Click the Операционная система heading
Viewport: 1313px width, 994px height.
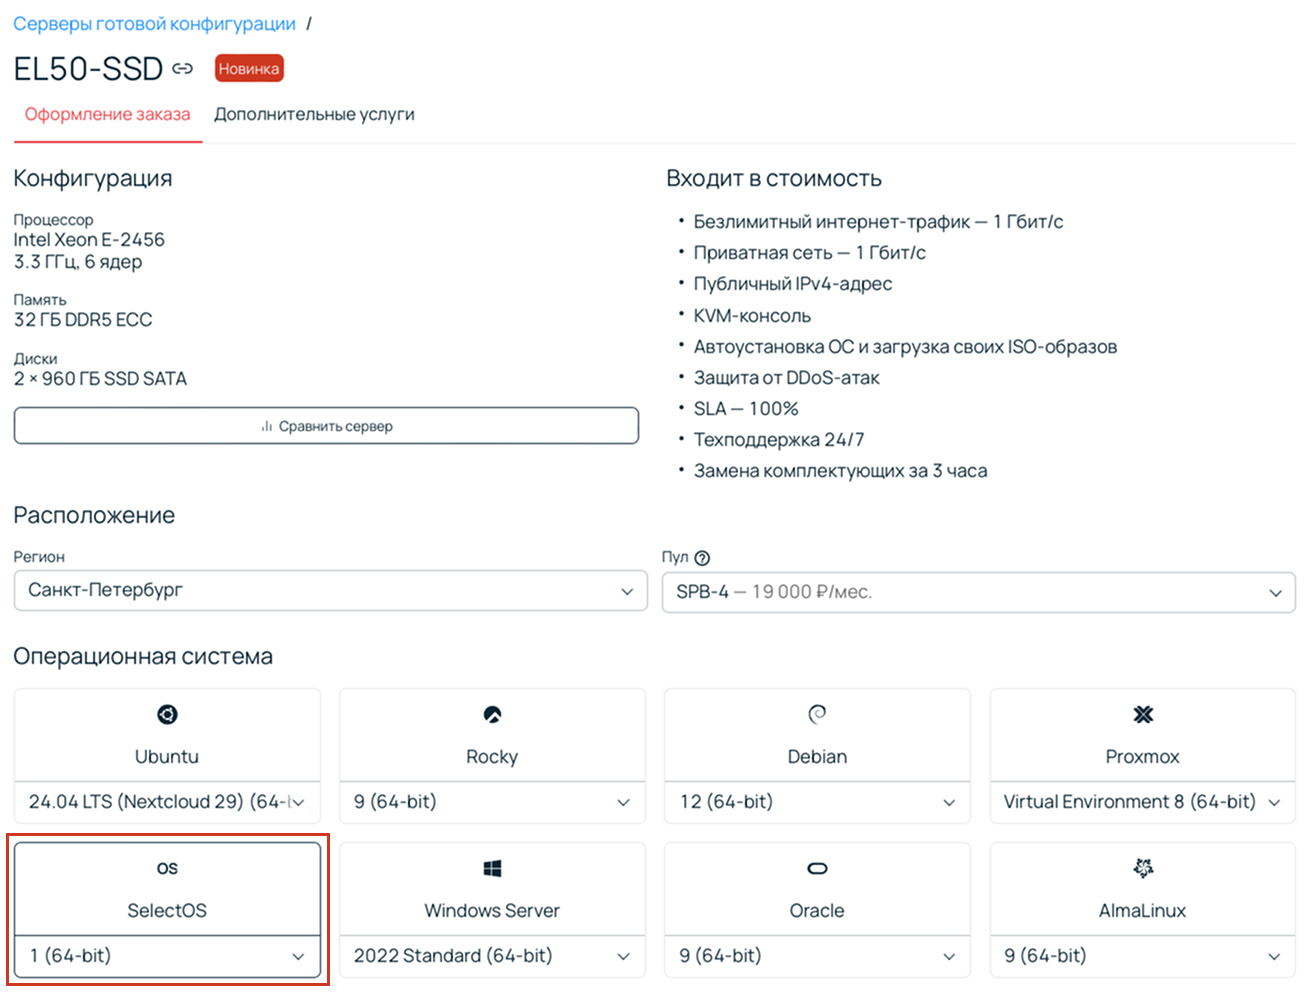click(143, 657)
